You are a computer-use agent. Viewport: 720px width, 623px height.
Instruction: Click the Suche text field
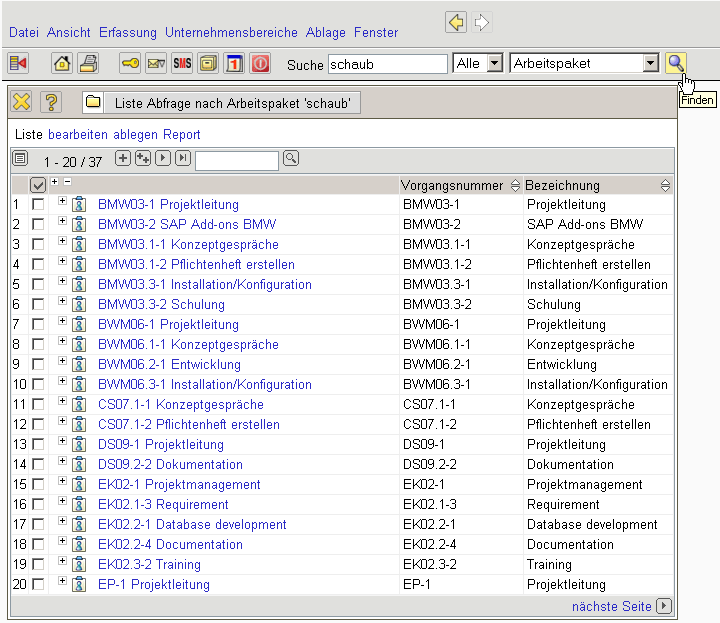coord(387,63)
